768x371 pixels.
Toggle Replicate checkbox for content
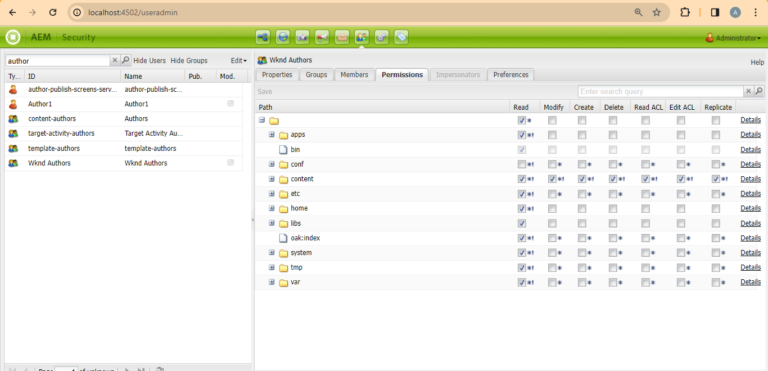(716, 179)
